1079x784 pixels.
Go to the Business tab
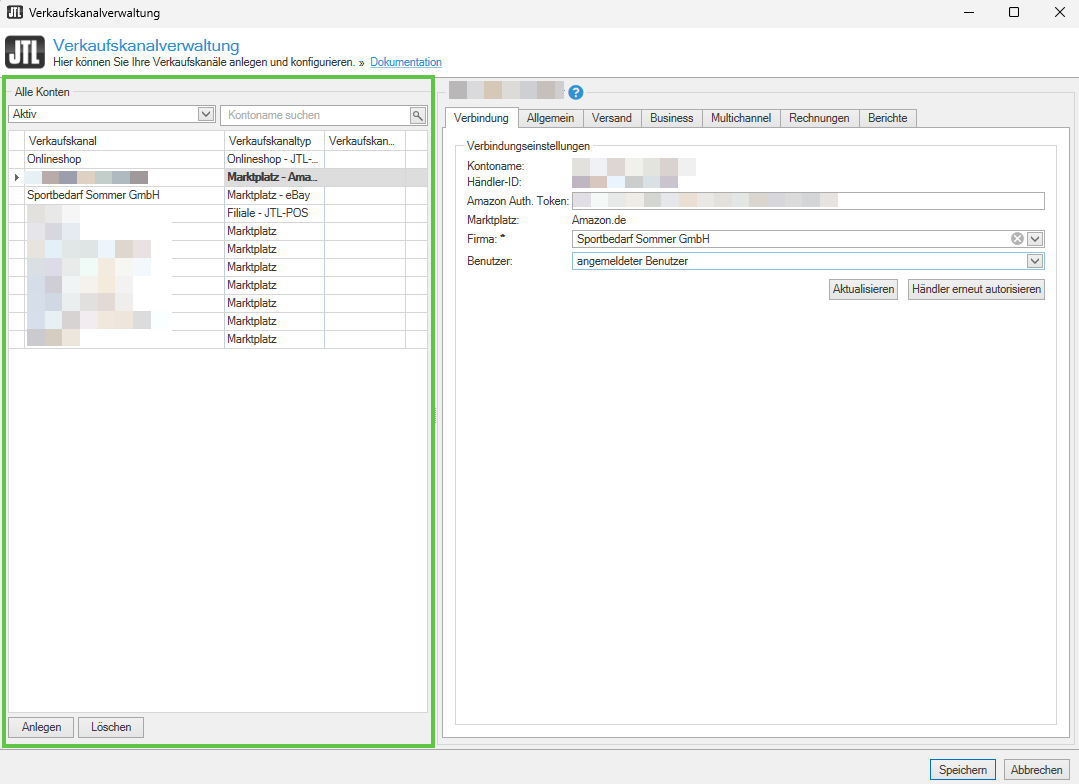coord(672,118)
